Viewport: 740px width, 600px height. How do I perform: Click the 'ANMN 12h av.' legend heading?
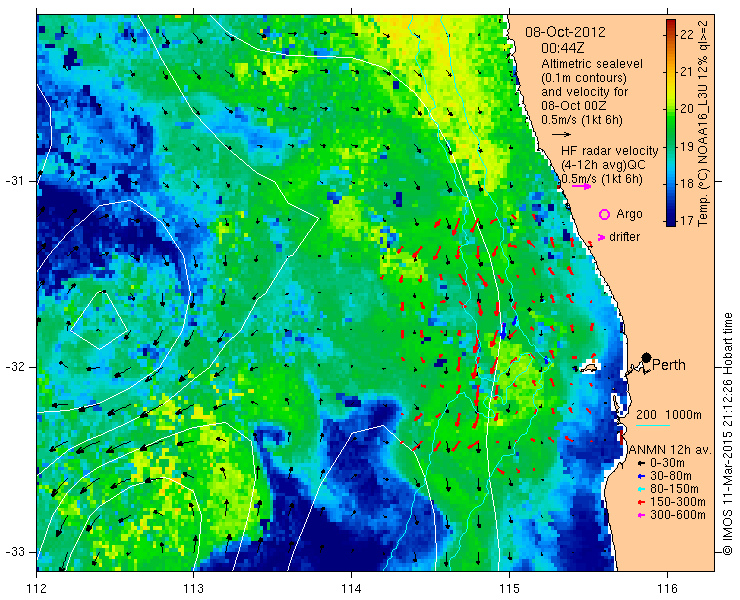click(670, 450)
